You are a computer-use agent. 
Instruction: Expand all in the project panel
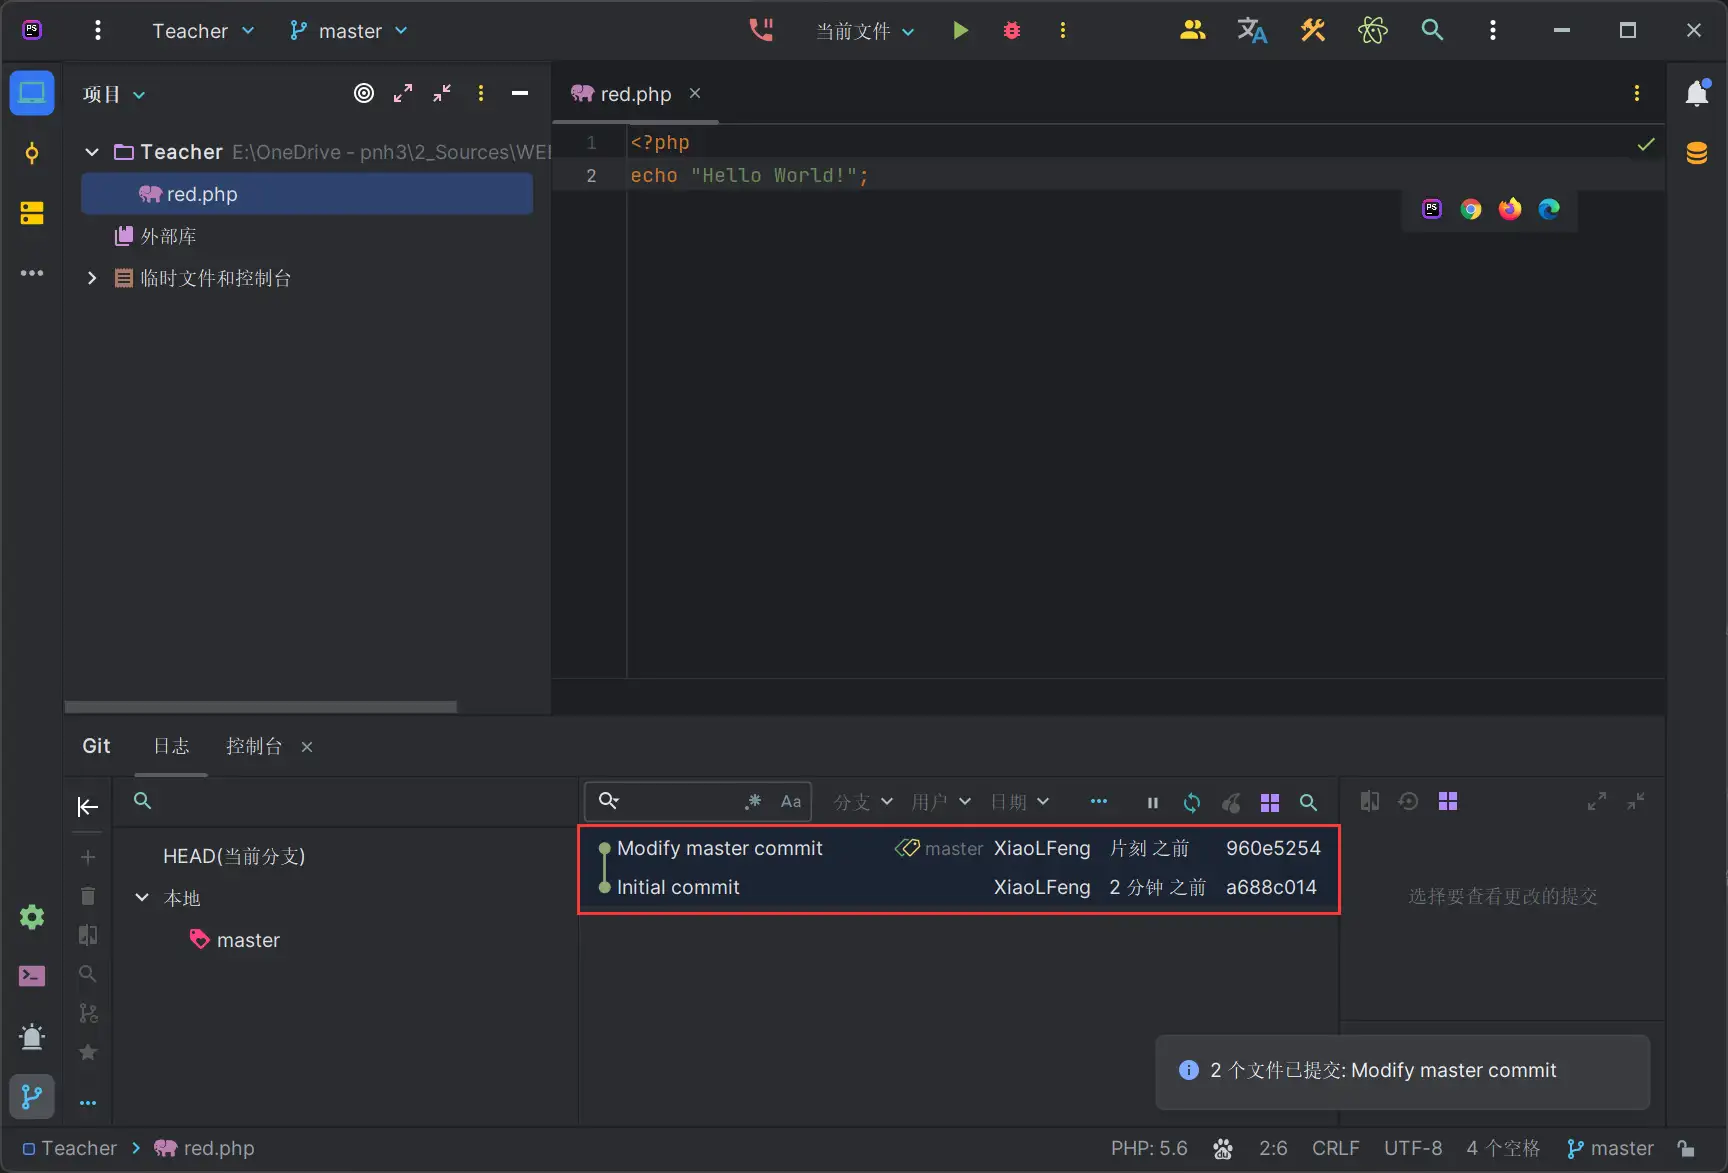(x=403, y=93)
